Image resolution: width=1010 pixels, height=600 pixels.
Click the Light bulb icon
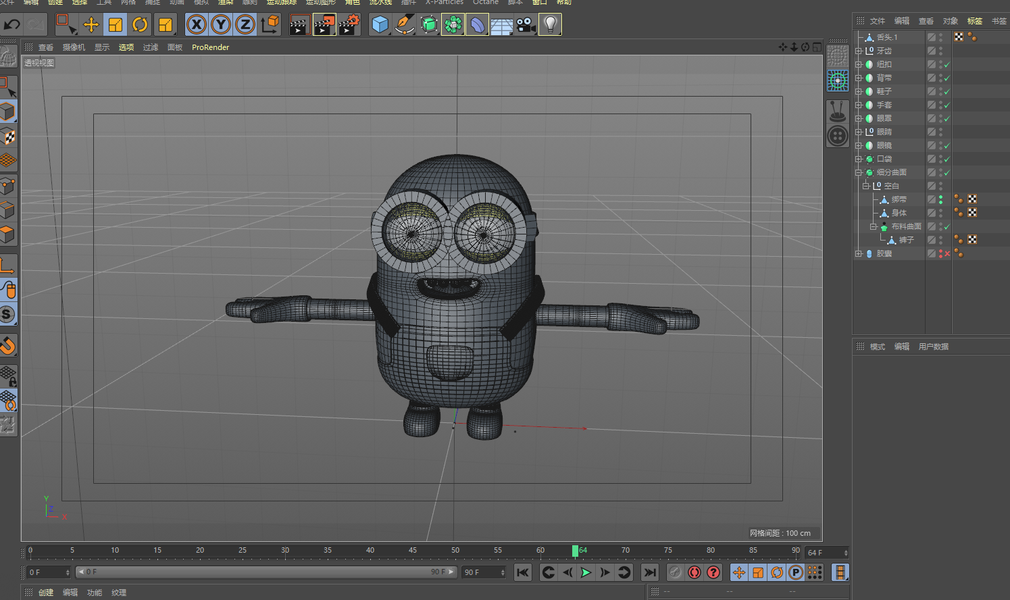[550, 25]
